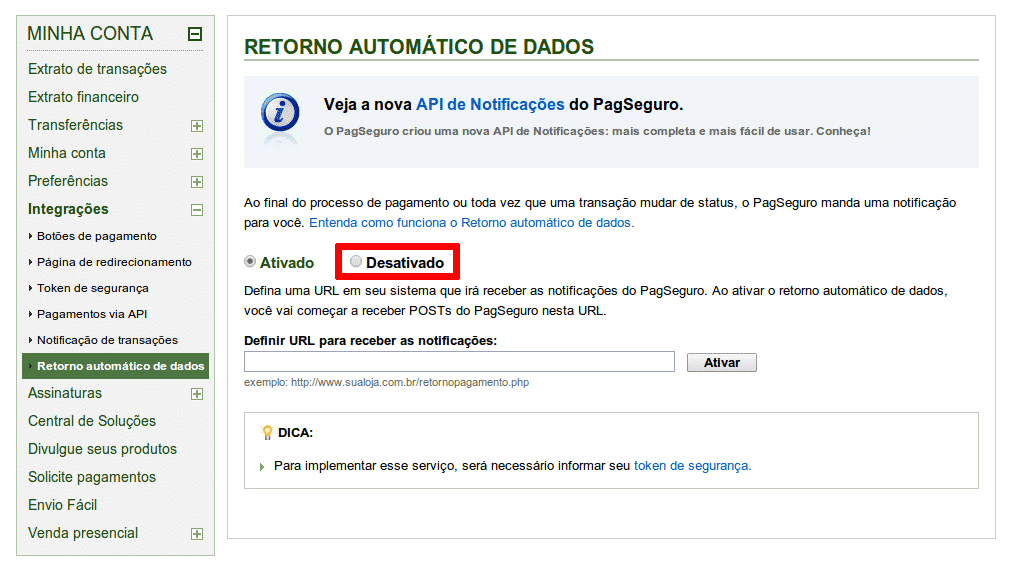
Task: Click the DICA lightbulb icon
Action: pos(267,433)
